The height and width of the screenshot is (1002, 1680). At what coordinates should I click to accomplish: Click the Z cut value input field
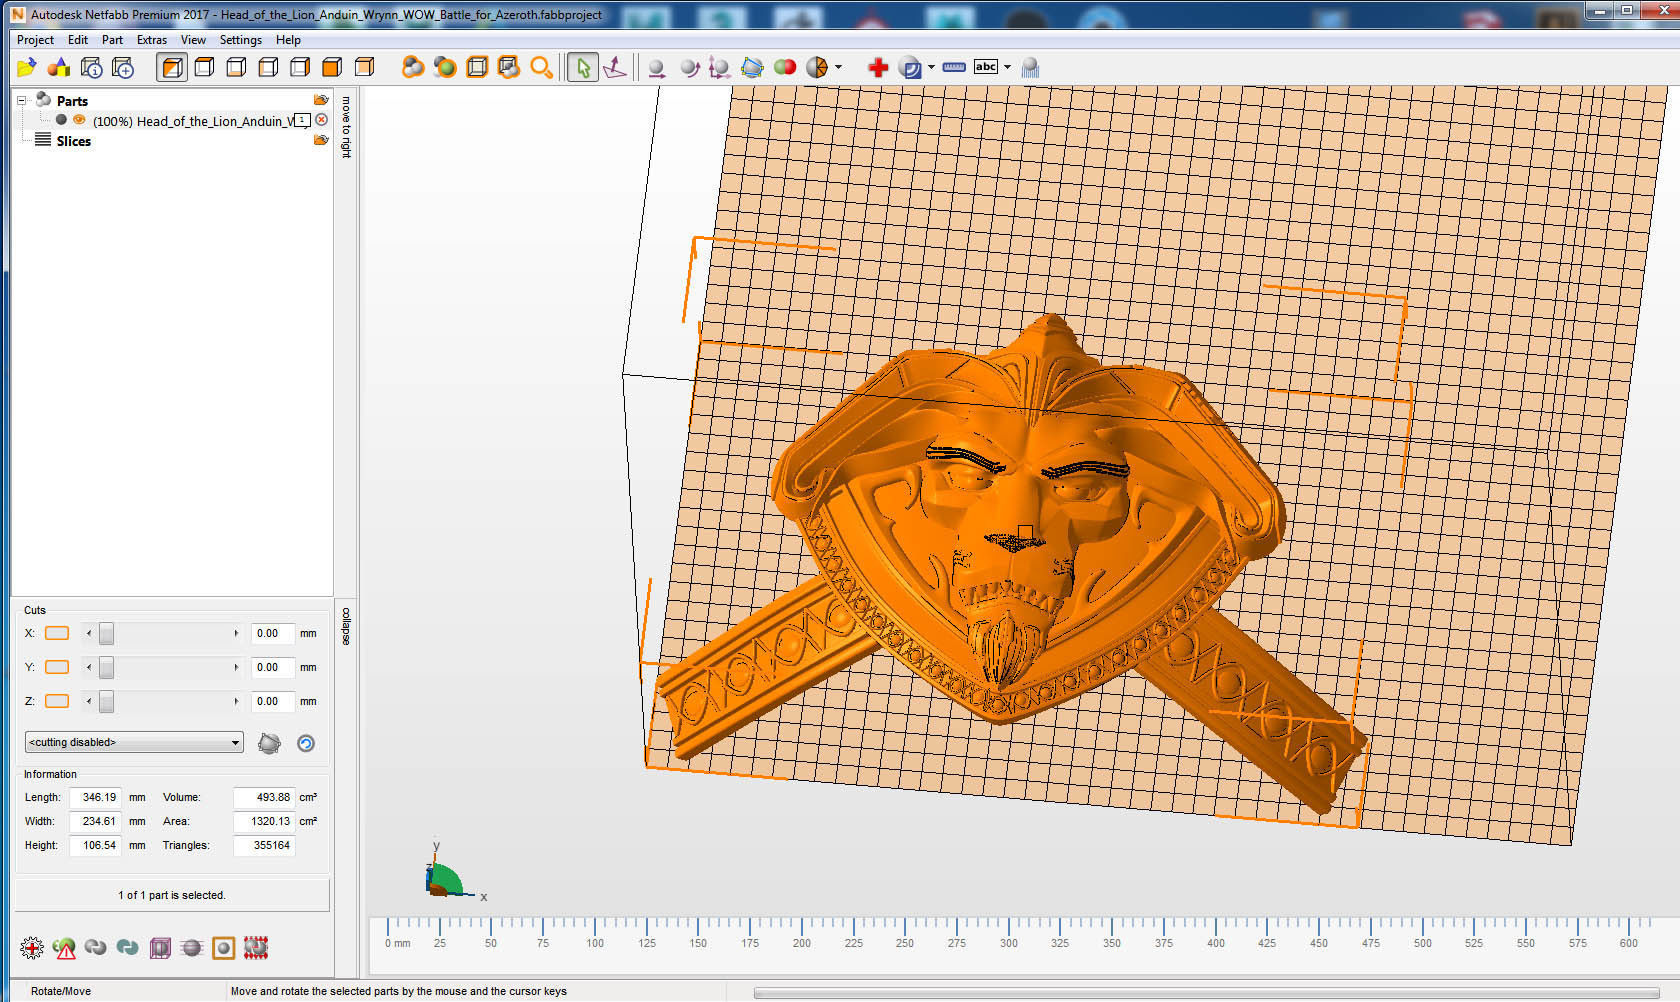[x=273, y=701]
